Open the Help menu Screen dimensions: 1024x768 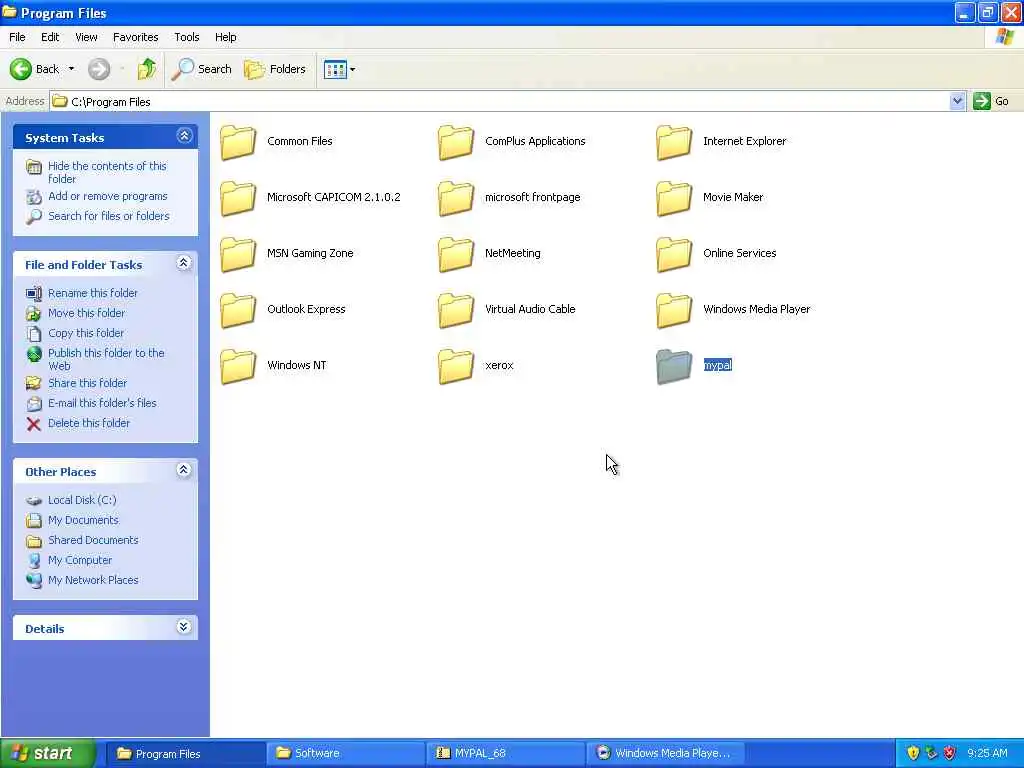[225, 37]
